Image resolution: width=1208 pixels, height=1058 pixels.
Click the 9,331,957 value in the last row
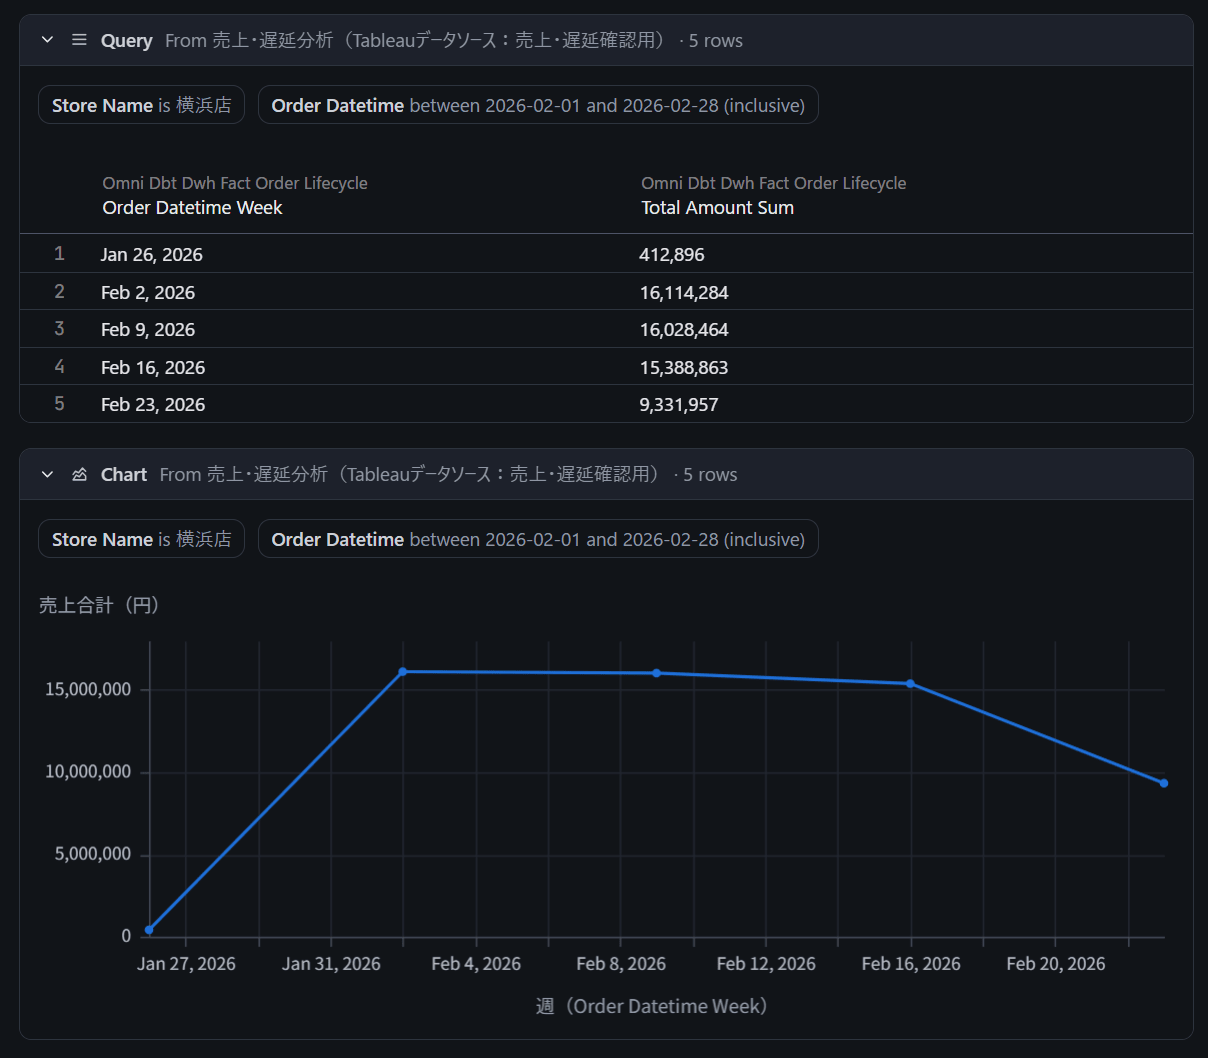coord(679,404)
